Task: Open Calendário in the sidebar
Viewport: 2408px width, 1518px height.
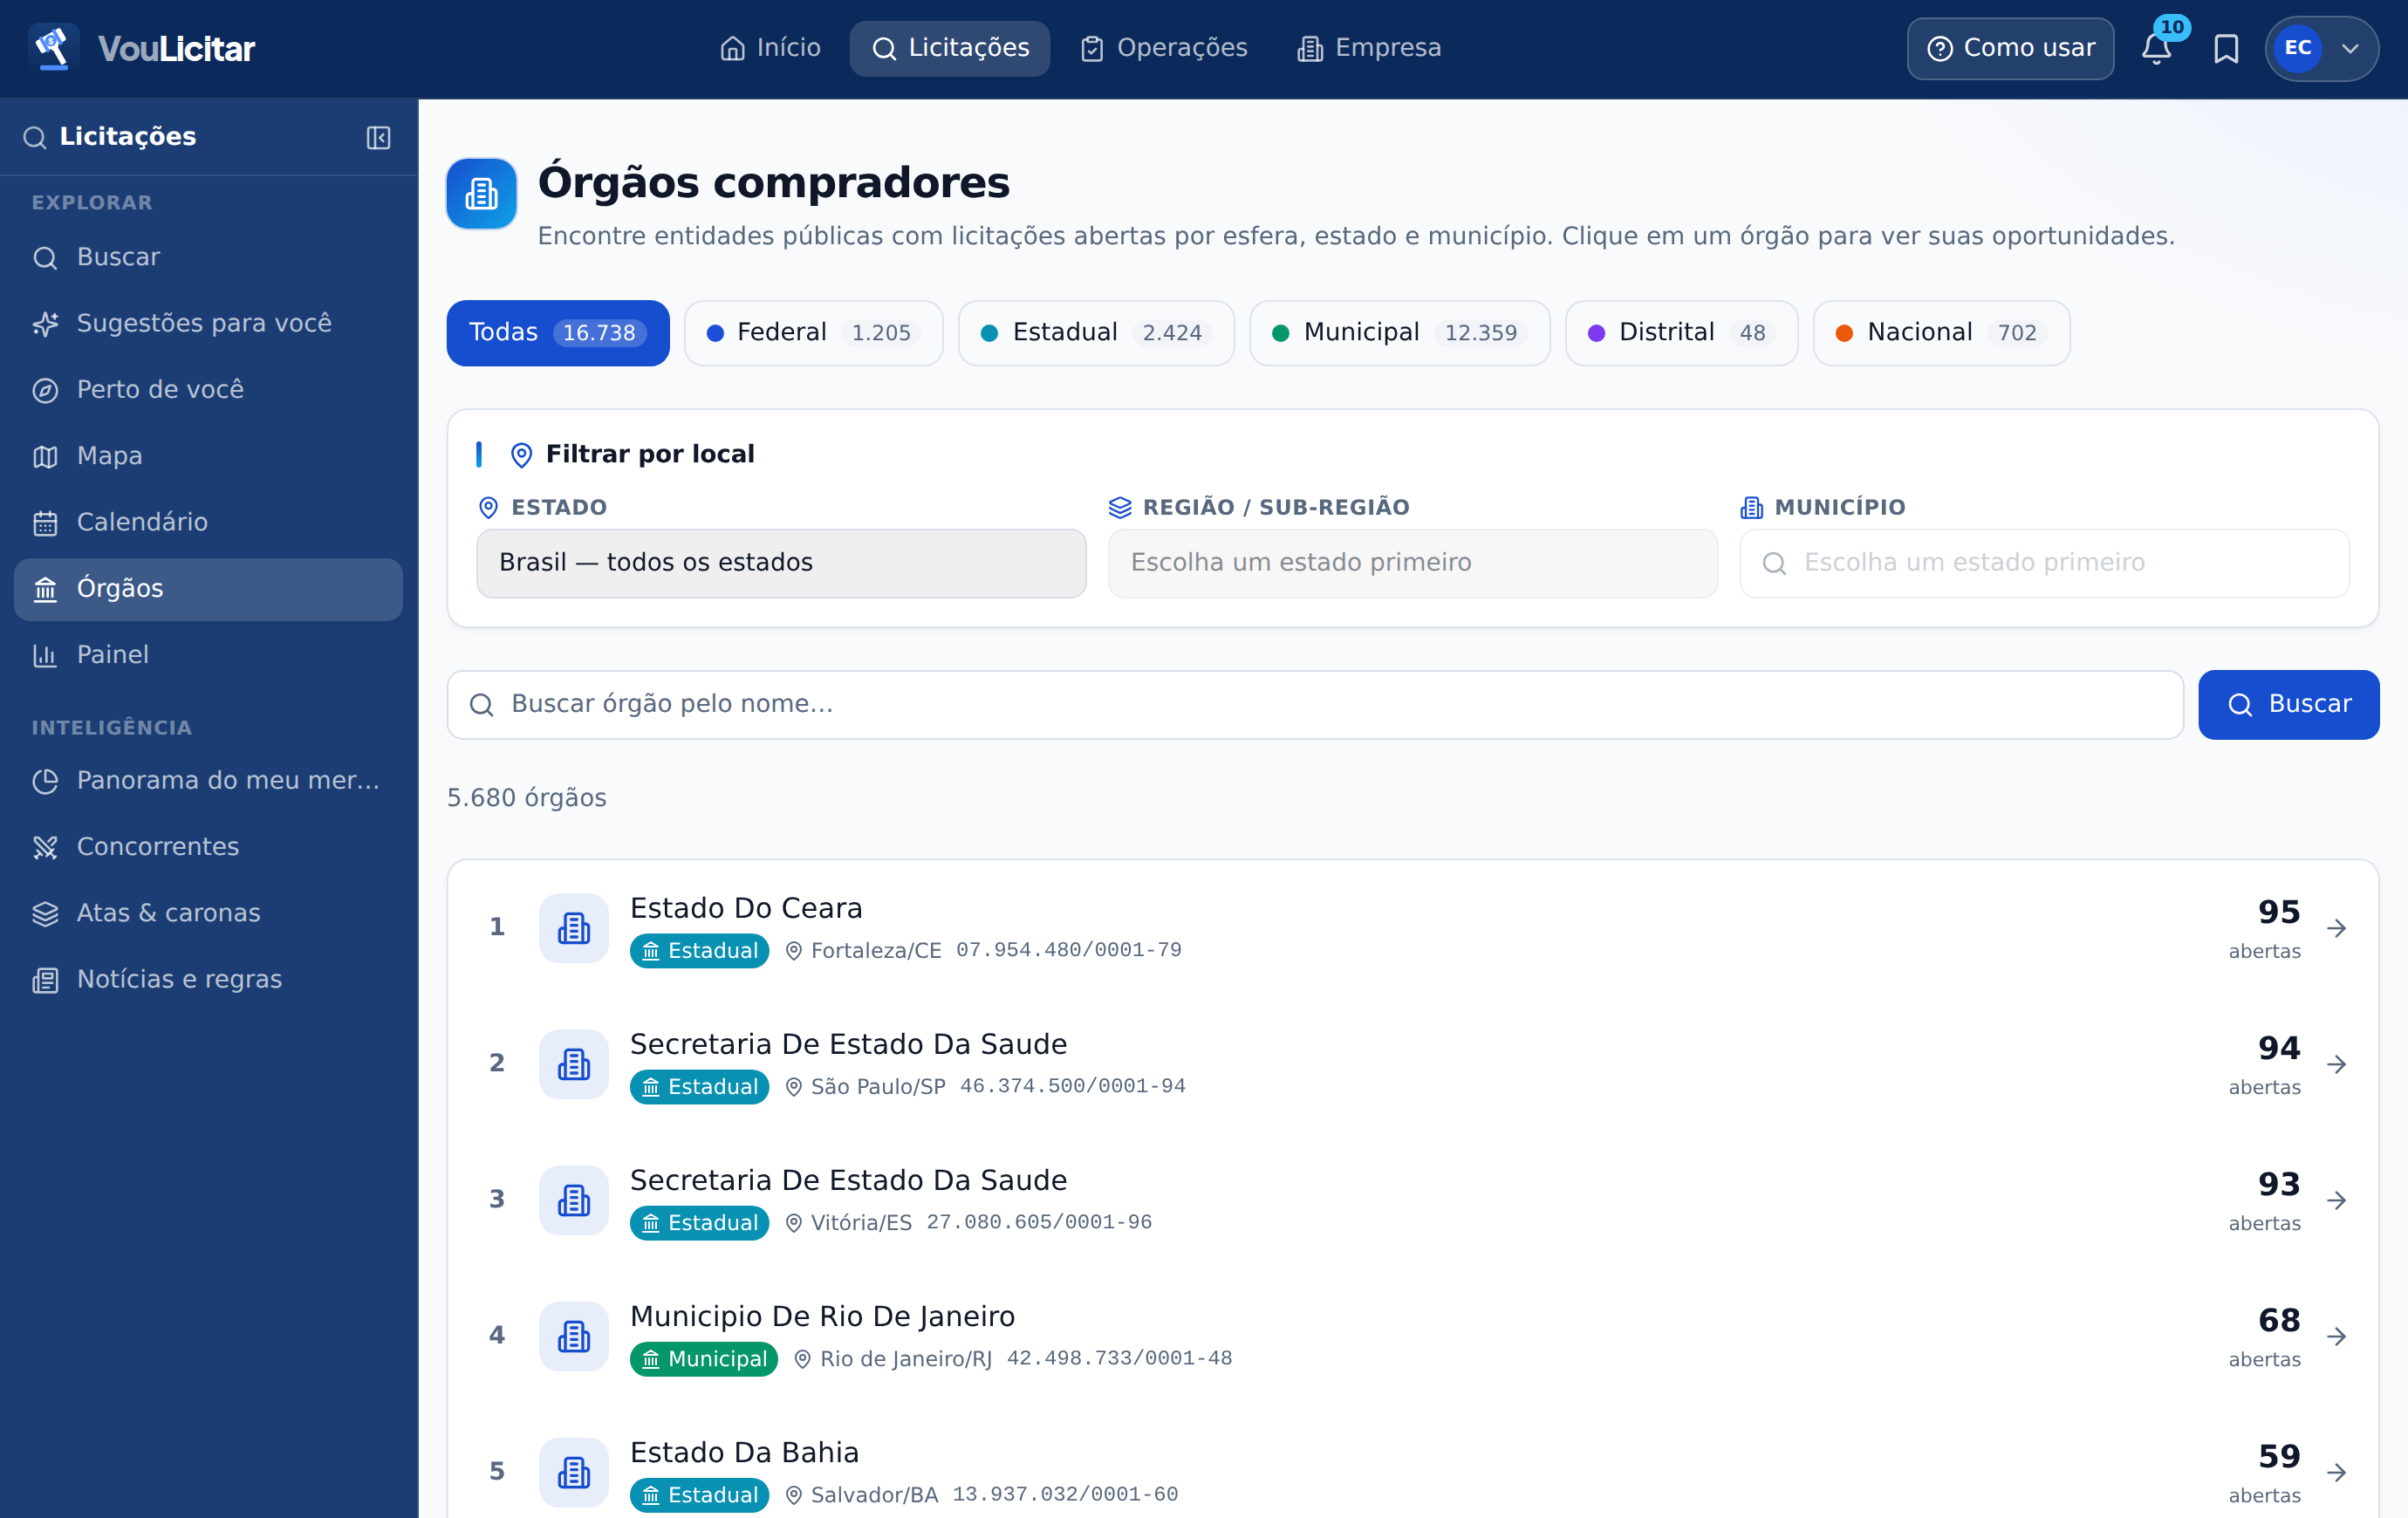Action: click(208, 522)
